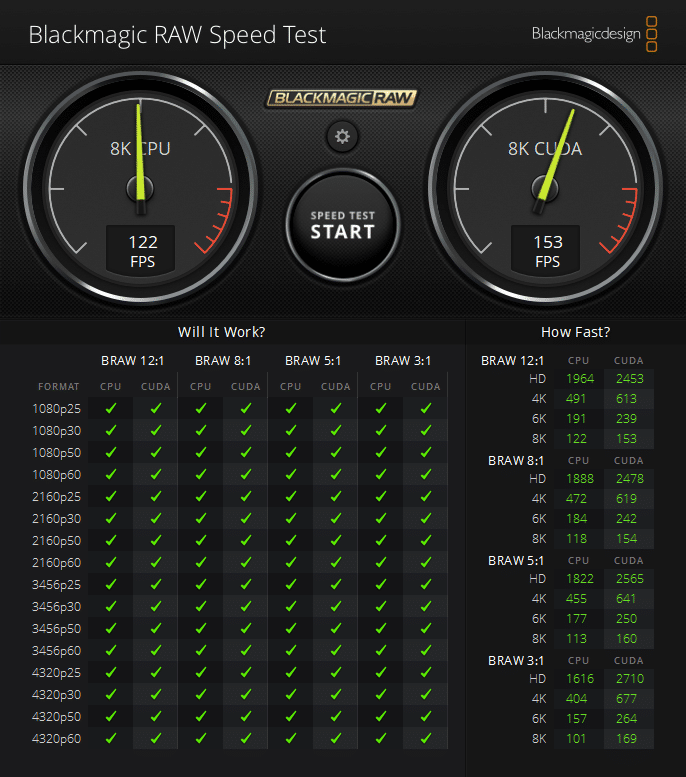Open the settings gear icon

click(x=342, y=136)
